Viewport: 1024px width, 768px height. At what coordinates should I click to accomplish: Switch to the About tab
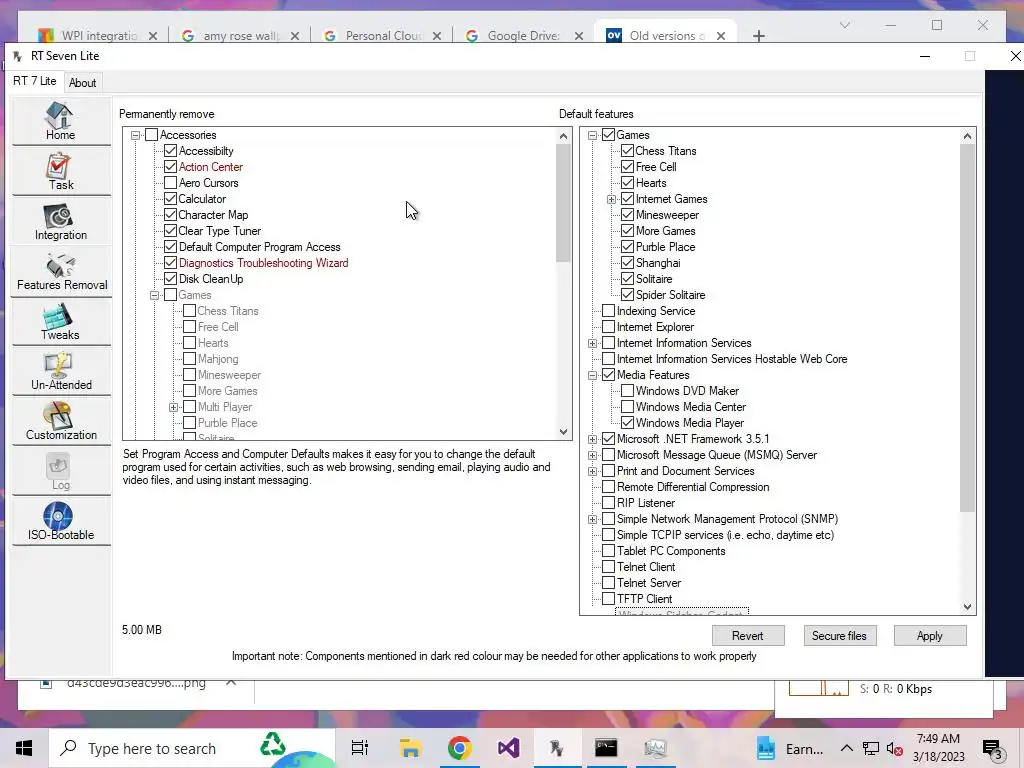click(x=82, y=83)
